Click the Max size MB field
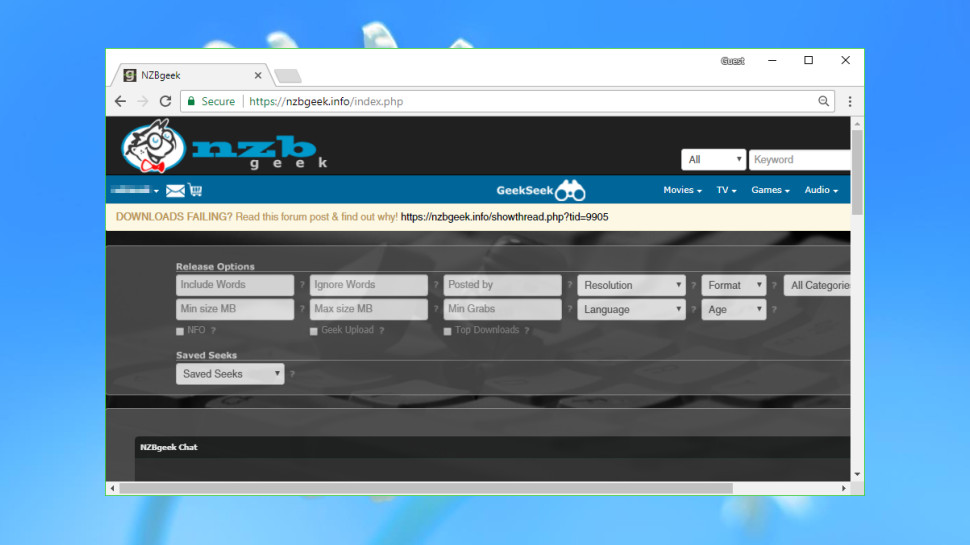This screenshot has height=545, width=970. tap(369, 309)
